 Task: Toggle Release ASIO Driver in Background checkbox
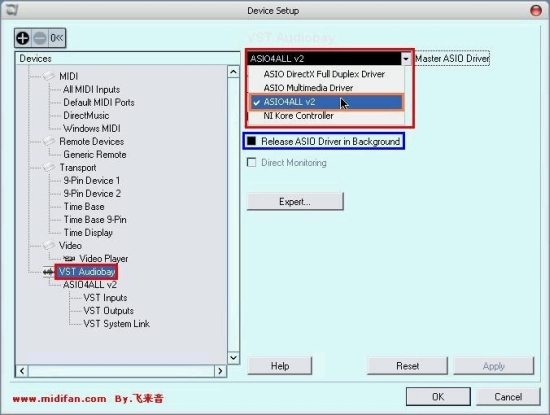click(x=251, y=141)
